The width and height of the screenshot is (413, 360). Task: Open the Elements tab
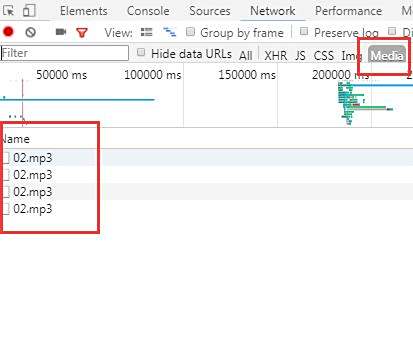click(x=84, y=11)
